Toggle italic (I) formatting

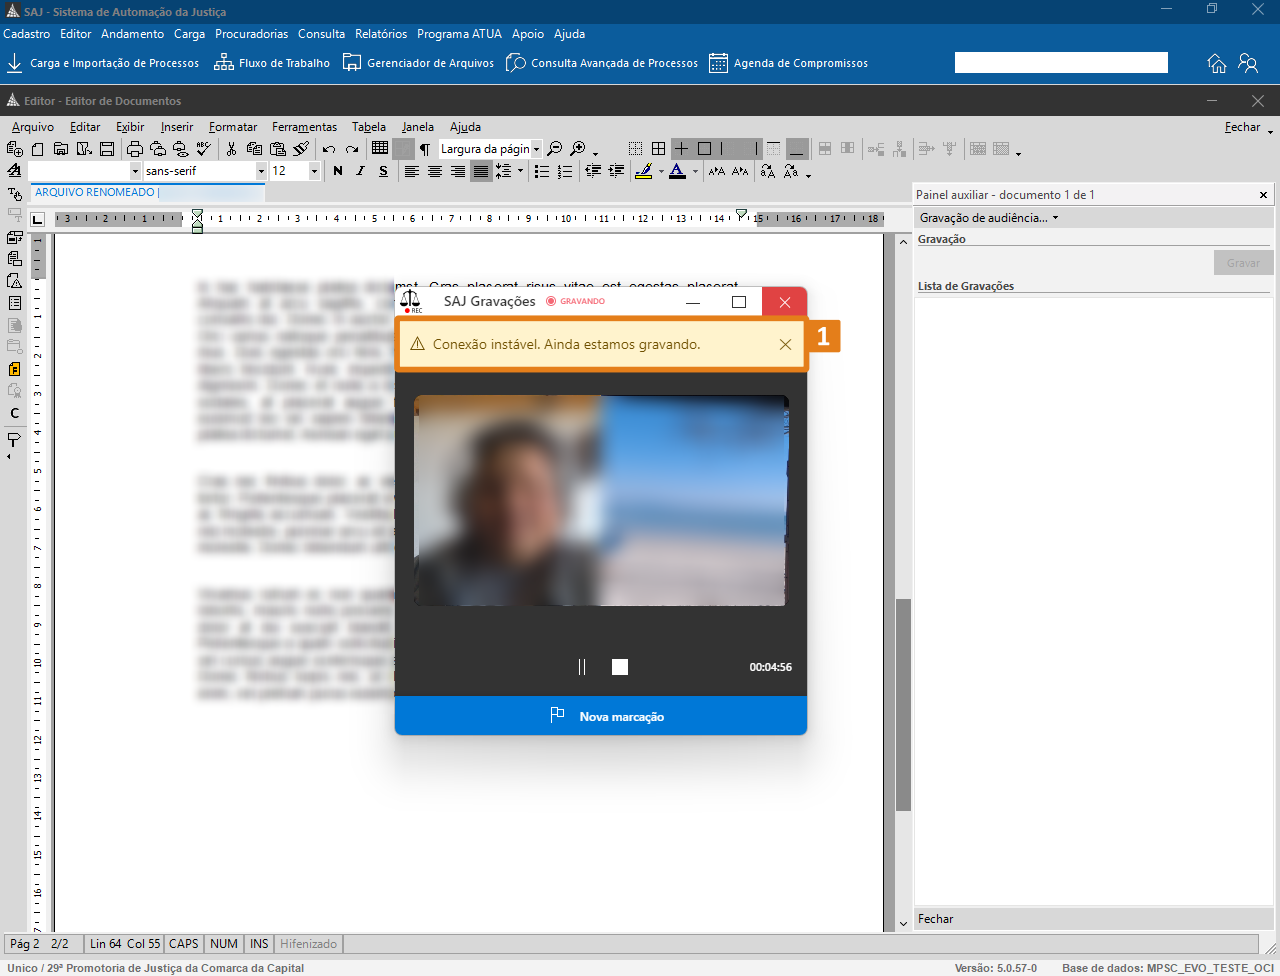tap(361, 171)
